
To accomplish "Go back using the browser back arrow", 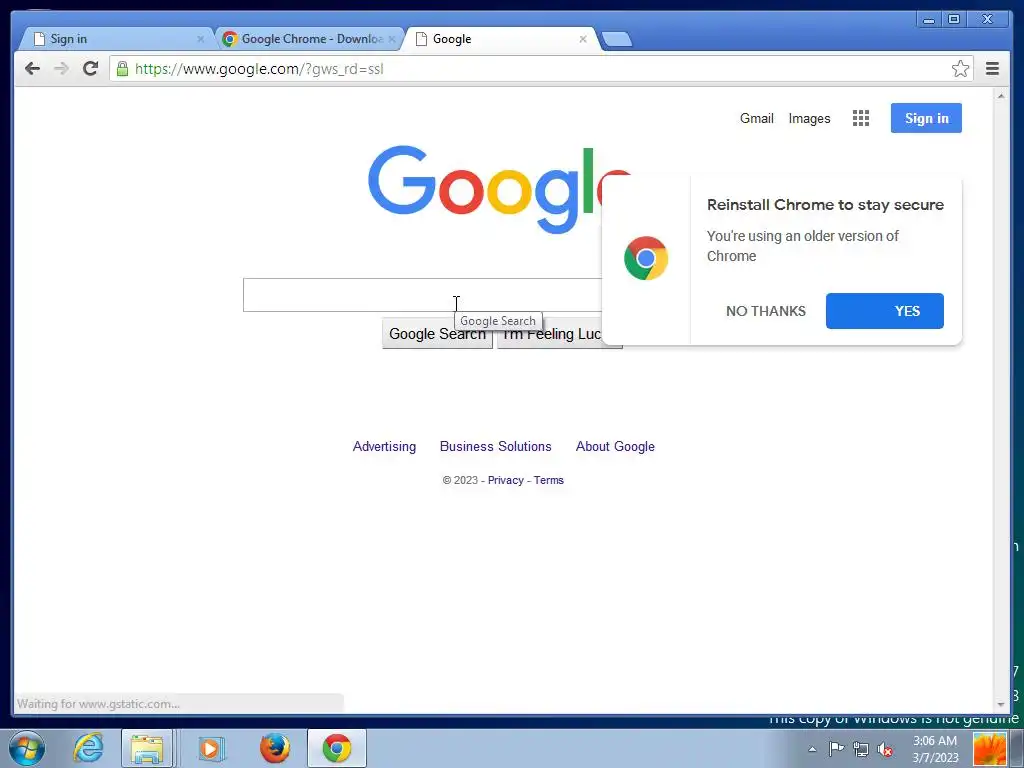I will [x=32, y=69].
